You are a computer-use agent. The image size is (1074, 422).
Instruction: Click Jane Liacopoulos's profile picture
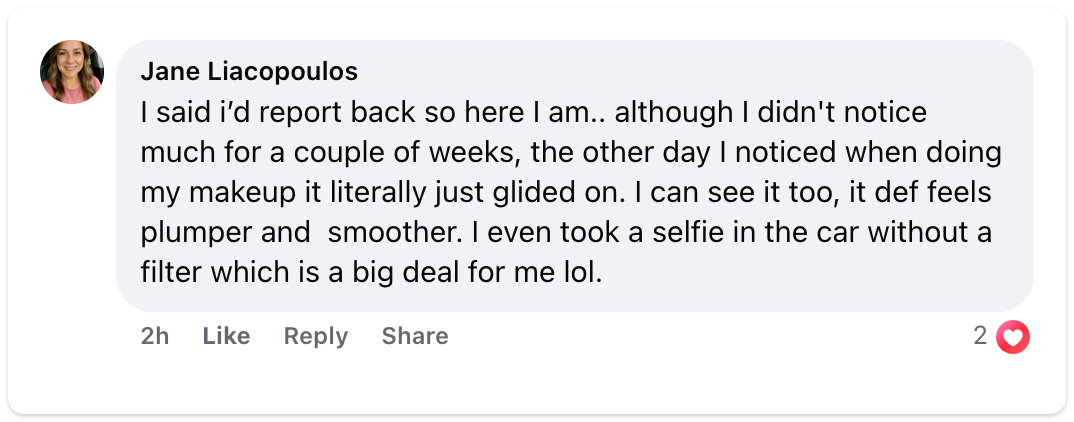[x=72, y=72]
